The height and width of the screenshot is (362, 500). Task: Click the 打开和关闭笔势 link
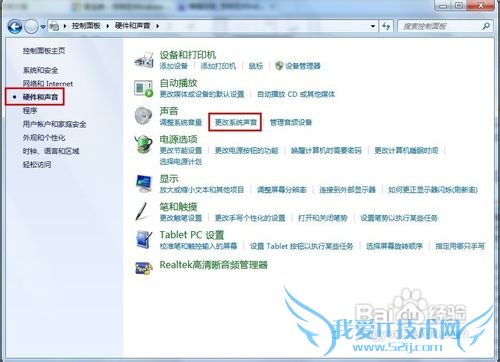[x=323, y=218]
